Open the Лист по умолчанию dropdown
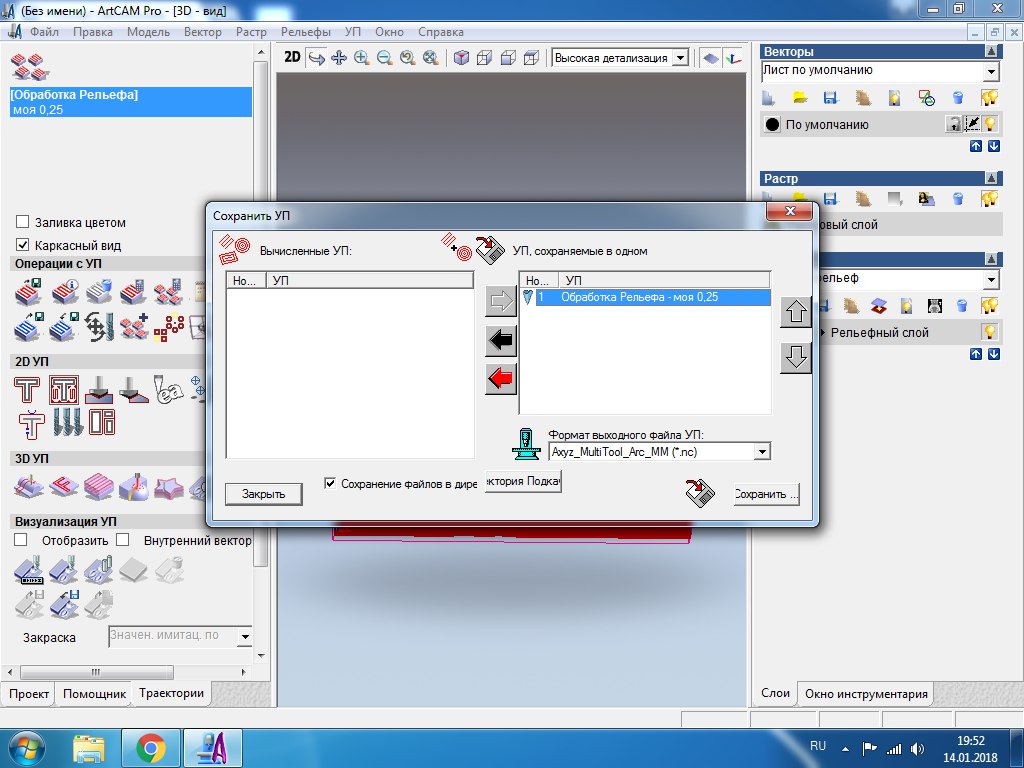The width and height of the screenshot is (1024, 768). 991,71
